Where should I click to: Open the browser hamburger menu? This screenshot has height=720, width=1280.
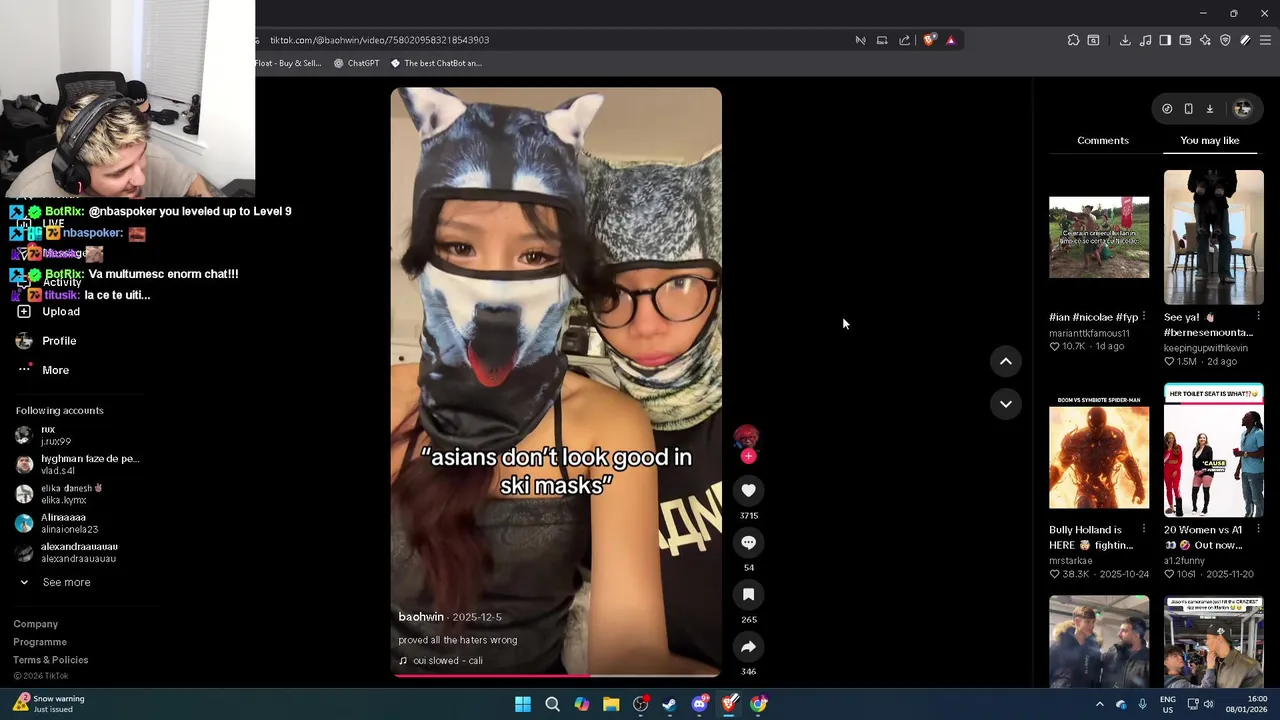click(1265, 40)
